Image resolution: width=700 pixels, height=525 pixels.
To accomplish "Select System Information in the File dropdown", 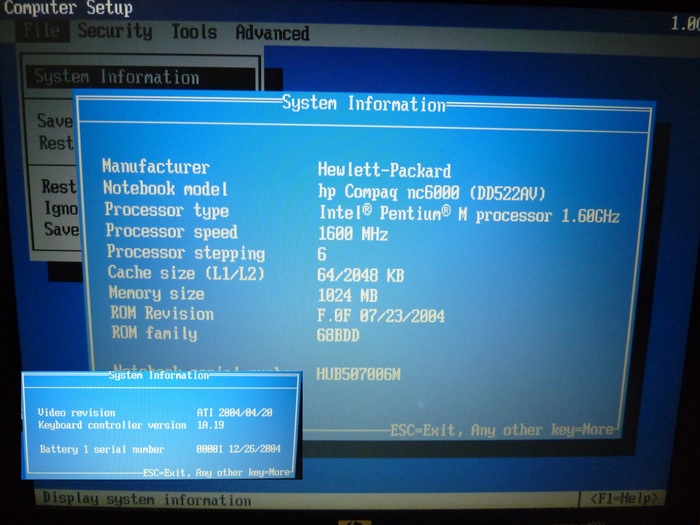I will 117,77.
